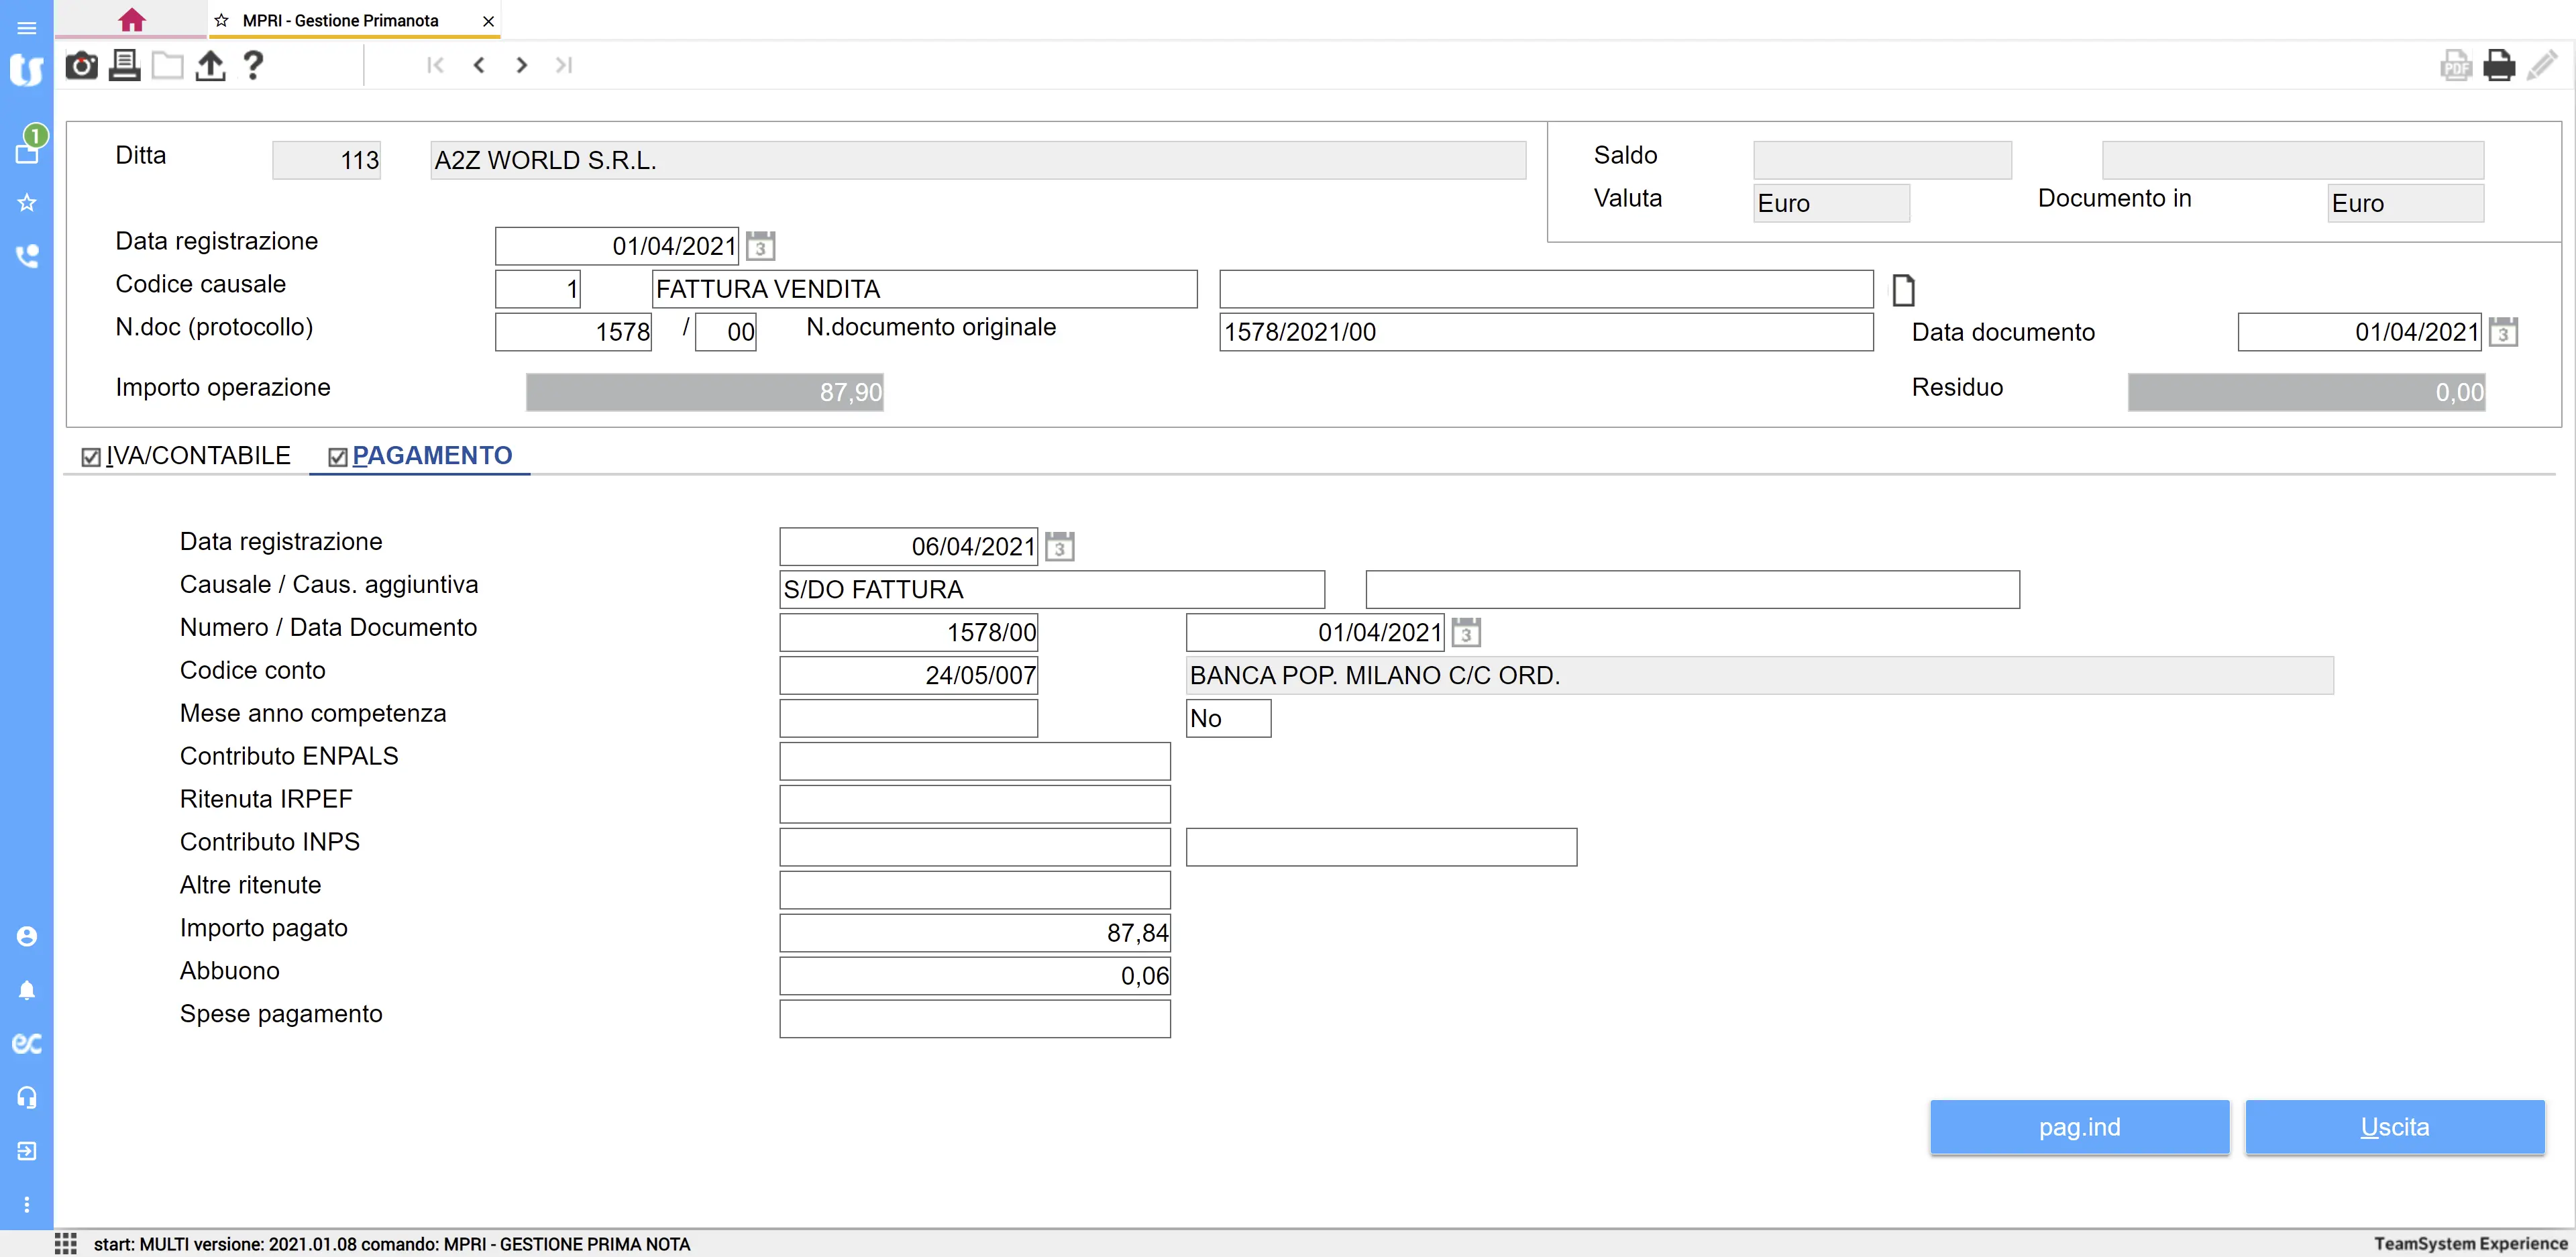Click the upload arrow toolbar icon
2576x1257 pixels.
210,66
